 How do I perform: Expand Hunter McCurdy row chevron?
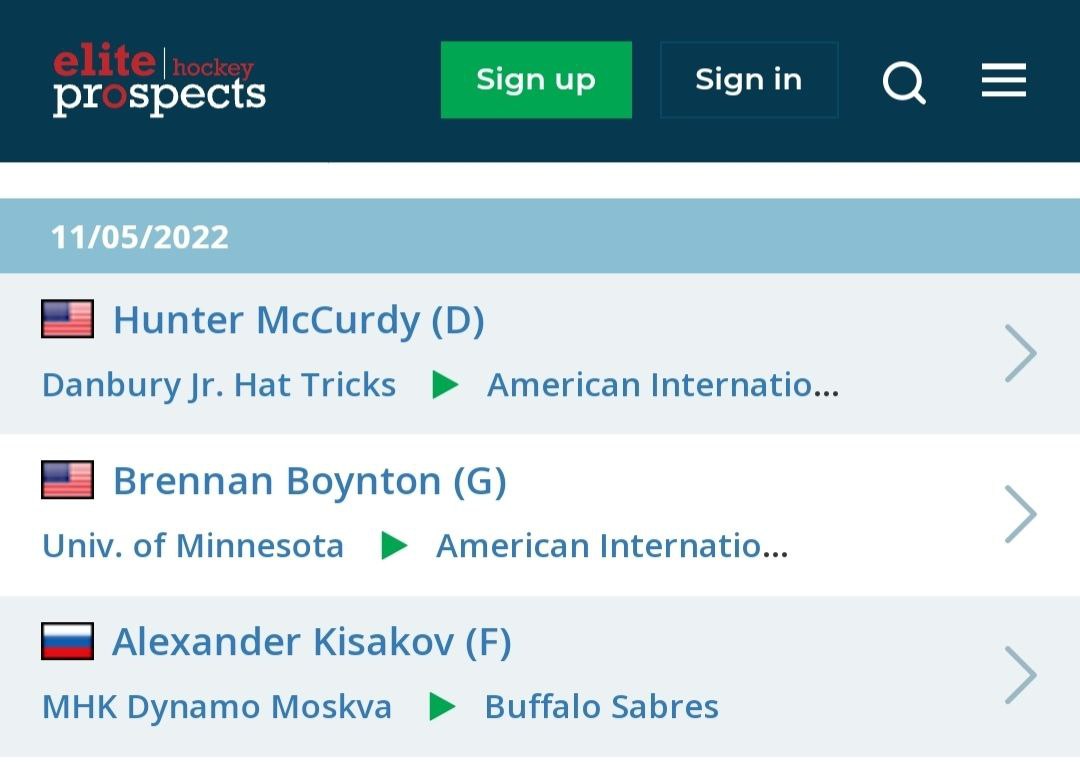click(x=1021, y=353)
